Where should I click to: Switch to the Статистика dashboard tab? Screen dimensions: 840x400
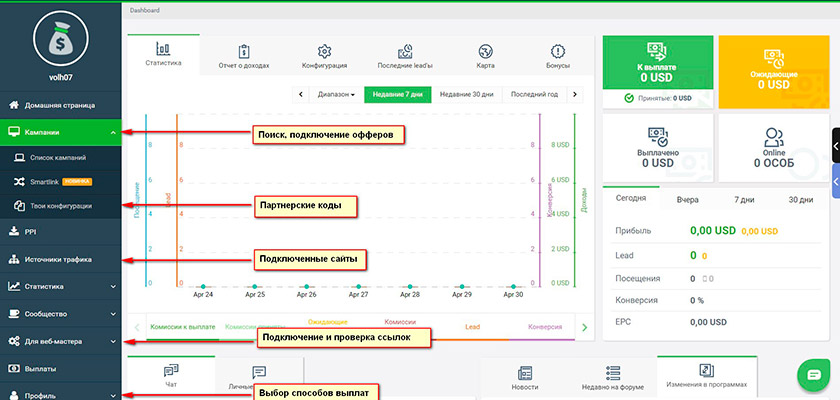pos(163,55)
